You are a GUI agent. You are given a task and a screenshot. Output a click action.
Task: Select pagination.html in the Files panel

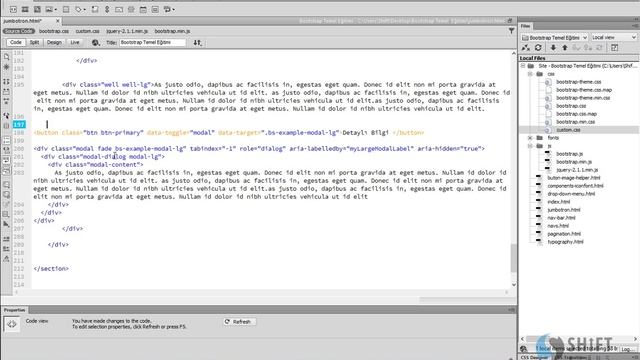coord(564,234)
